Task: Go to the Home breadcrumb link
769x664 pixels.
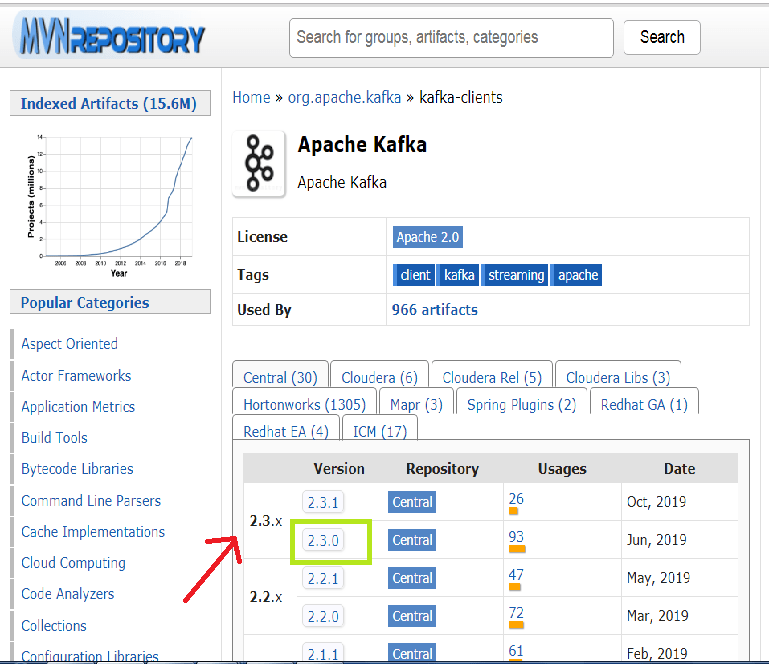Action: click(x=251, y=98)
